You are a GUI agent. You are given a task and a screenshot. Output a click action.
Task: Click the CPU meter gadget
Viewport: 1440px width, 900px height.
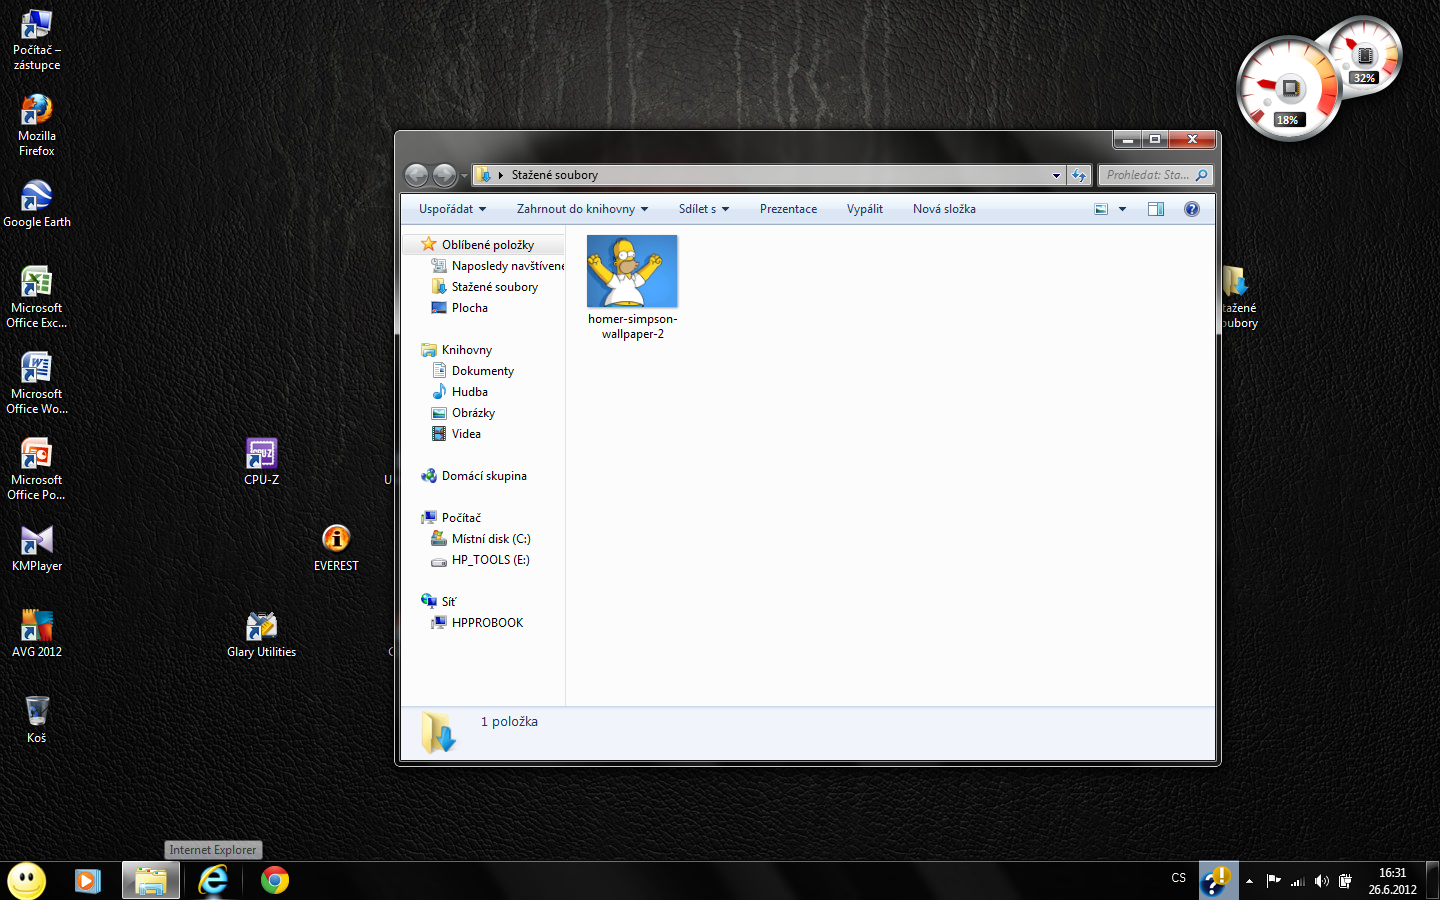[x=1290, y=89]
